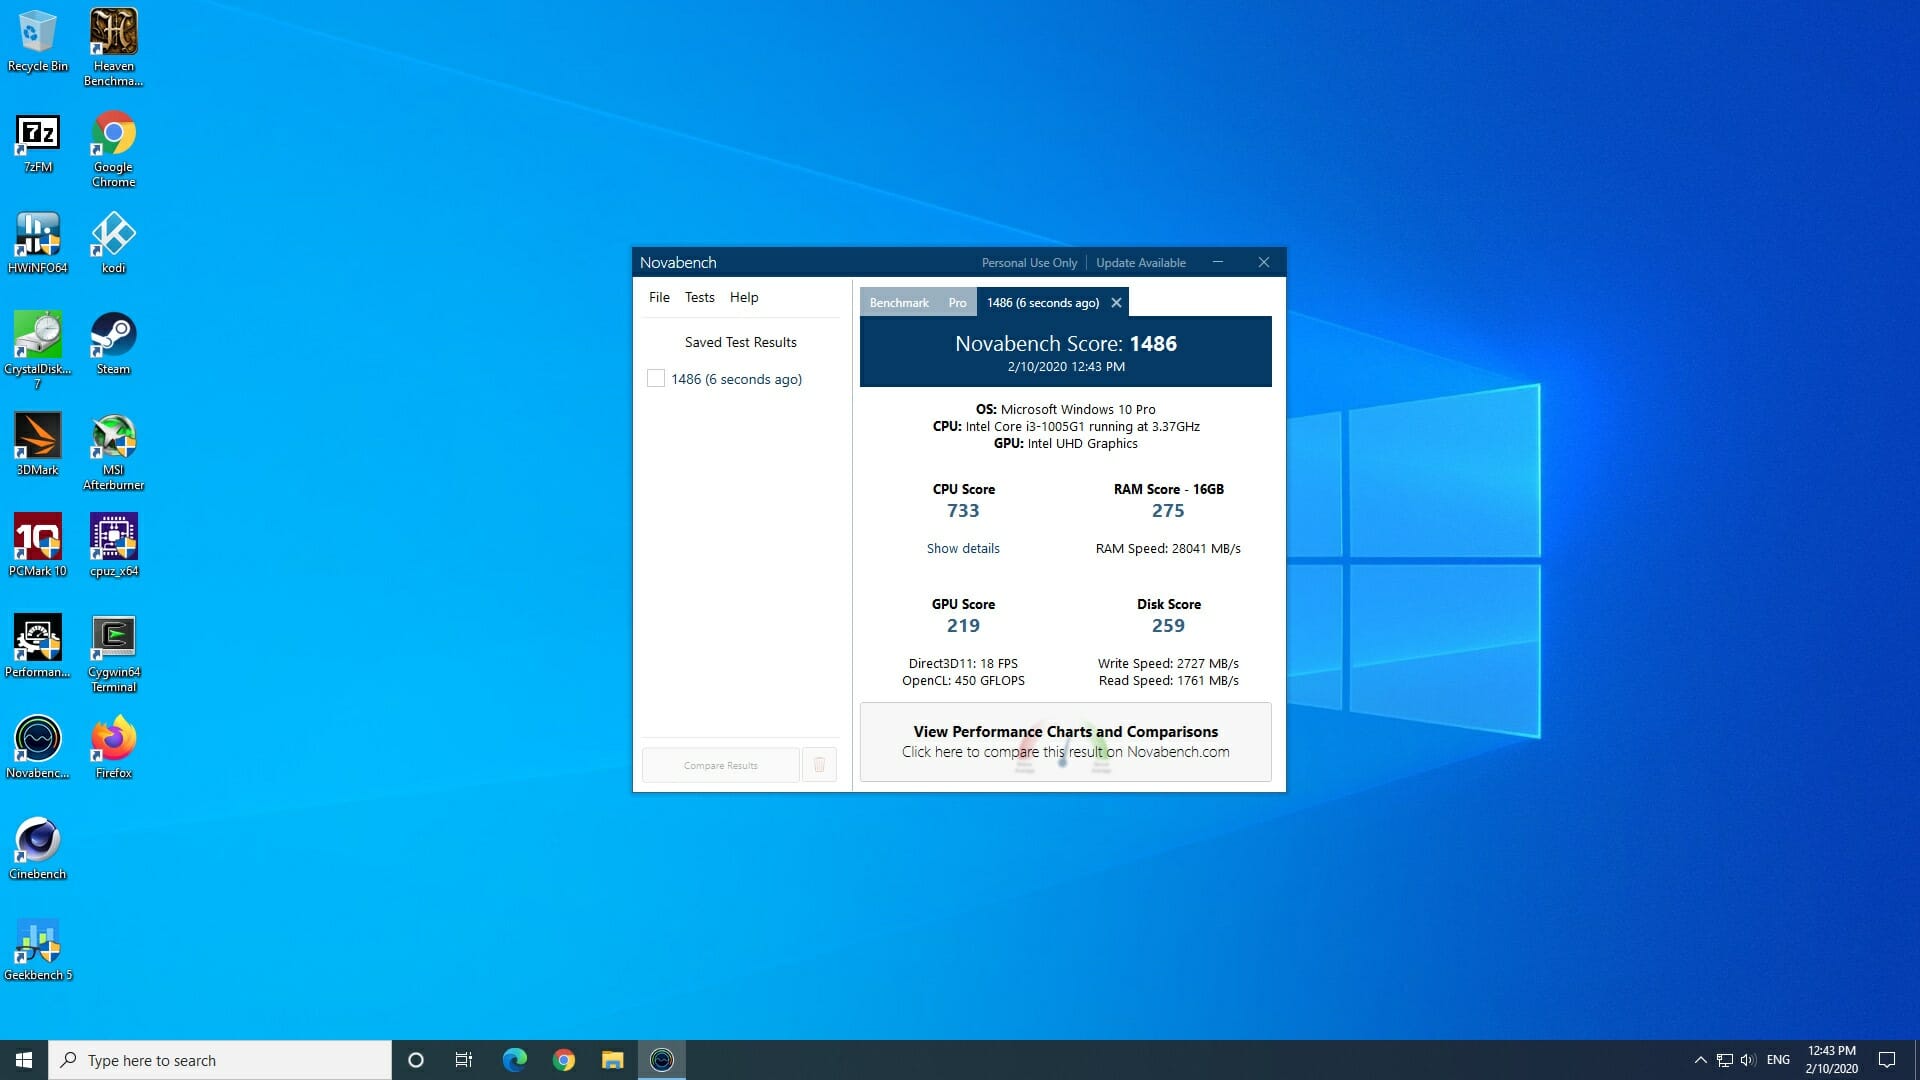Select the Google Chrome desktop shortcut
The width and height of the screenshot is (1920, 1080).
113,148
